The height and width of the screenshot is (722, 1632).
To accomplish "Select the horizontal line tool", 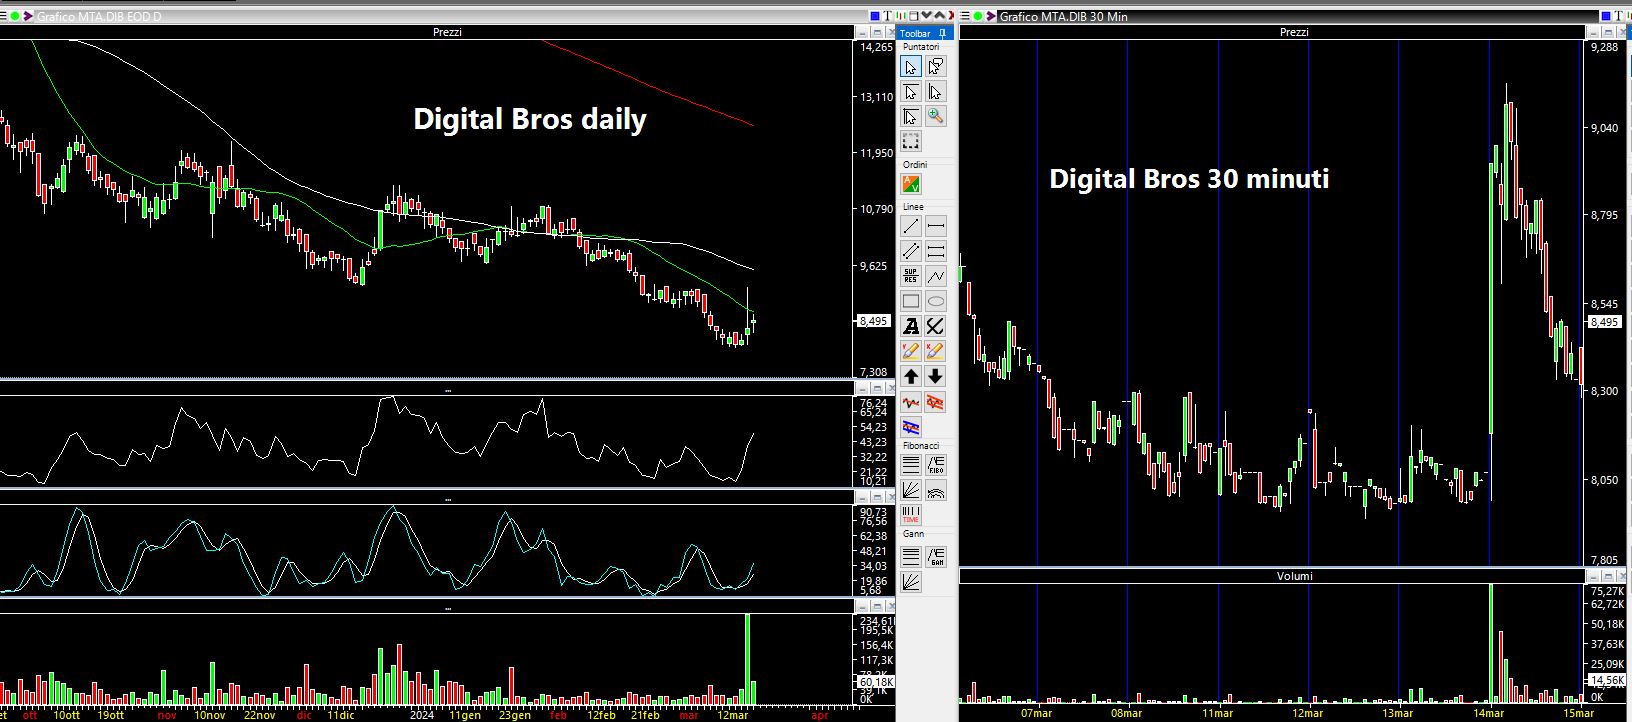I will 935,226.
